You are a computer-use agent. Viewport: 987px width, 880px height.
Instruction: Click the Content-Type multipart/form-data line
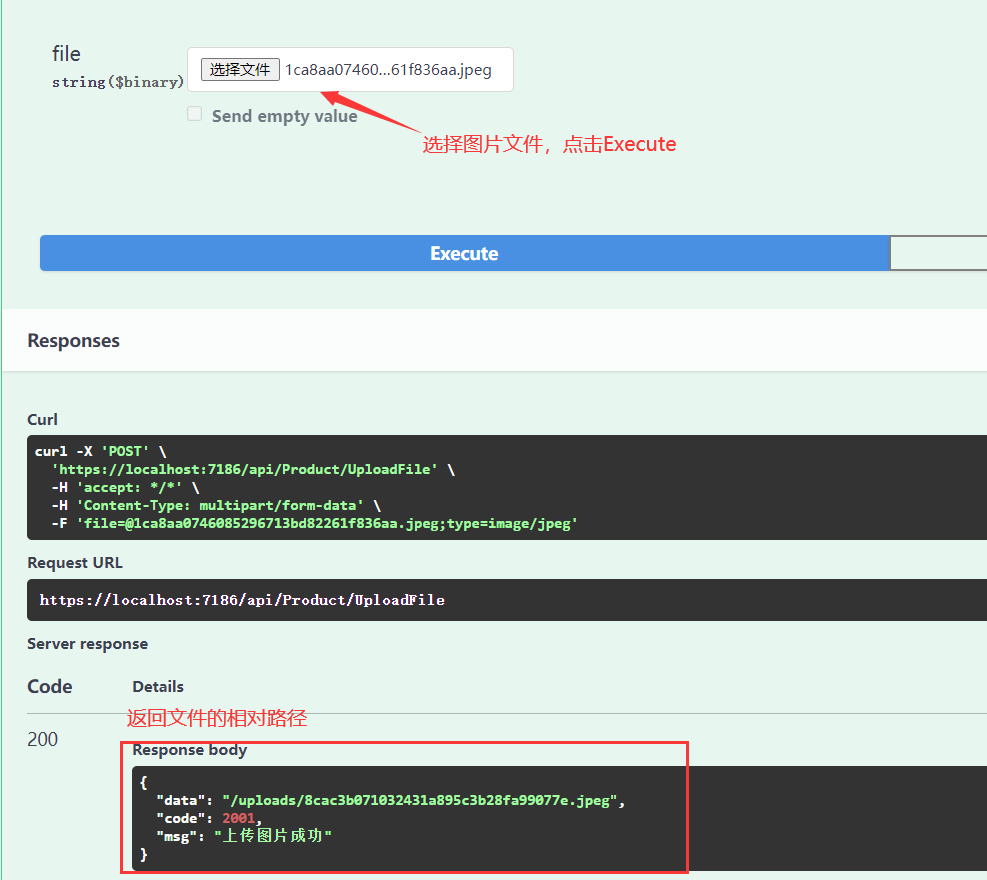[x=216, y=505]
